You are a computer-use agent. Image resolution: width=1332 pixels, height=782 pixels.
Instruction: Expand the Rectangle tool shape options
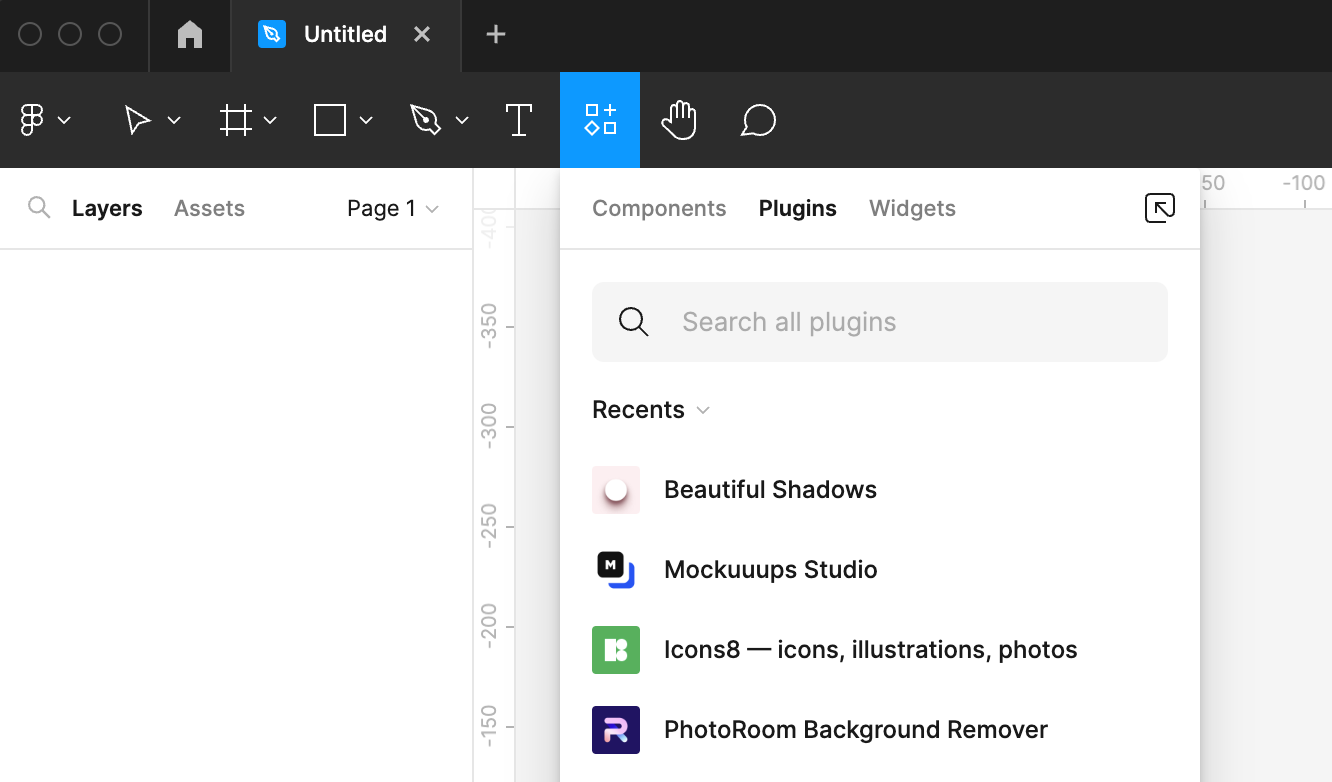tap(365, 120)
